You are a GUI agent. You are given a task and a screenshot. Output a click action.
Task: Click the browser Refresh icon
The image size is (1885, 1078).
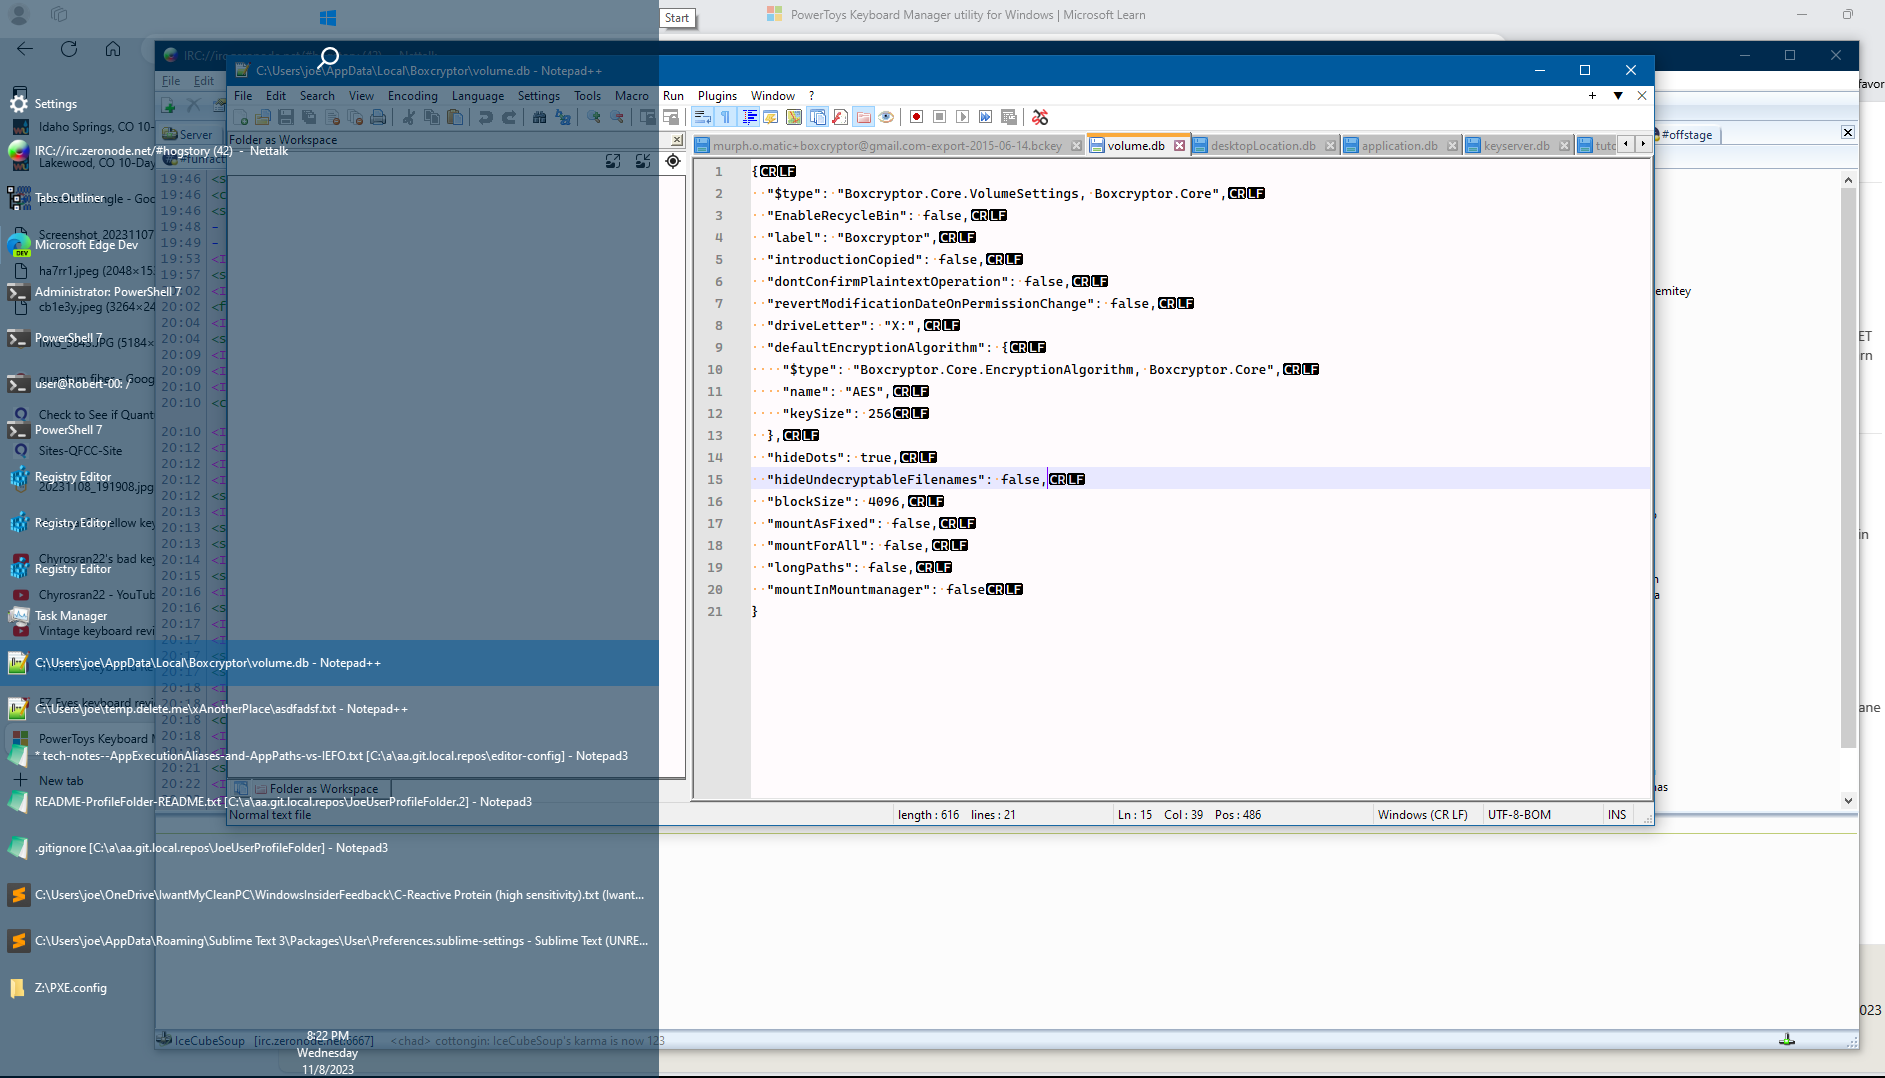tap(69, 49)
